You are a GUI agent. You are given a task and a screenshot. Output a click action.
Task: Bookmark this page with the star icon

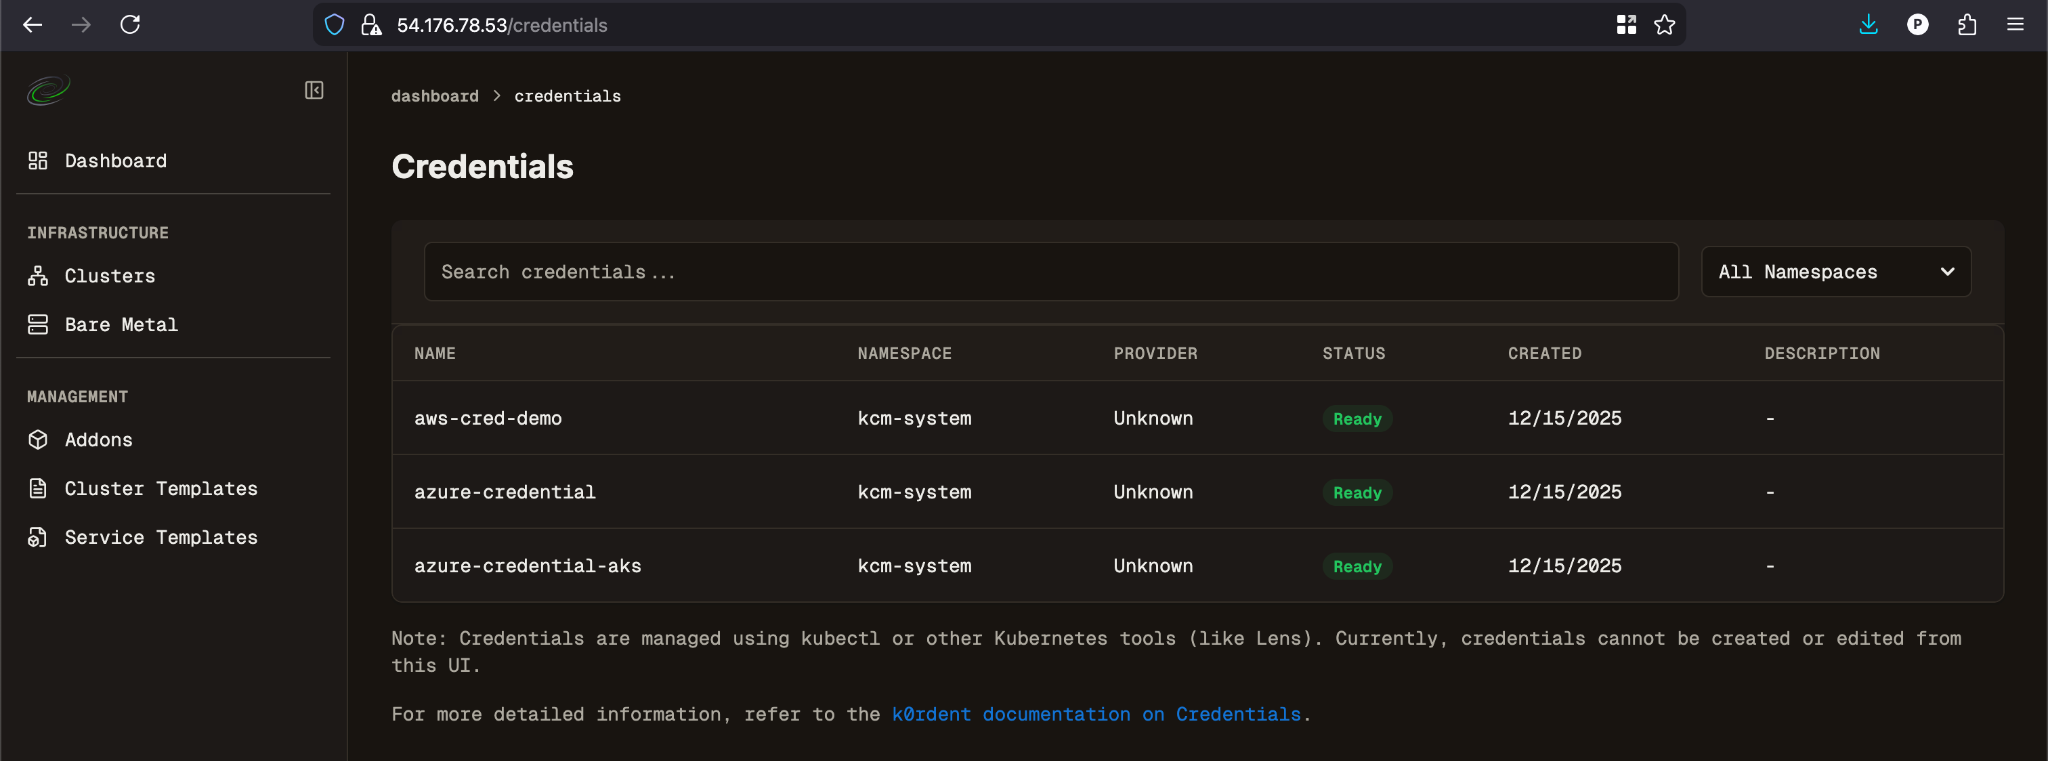click(1664, 25)
